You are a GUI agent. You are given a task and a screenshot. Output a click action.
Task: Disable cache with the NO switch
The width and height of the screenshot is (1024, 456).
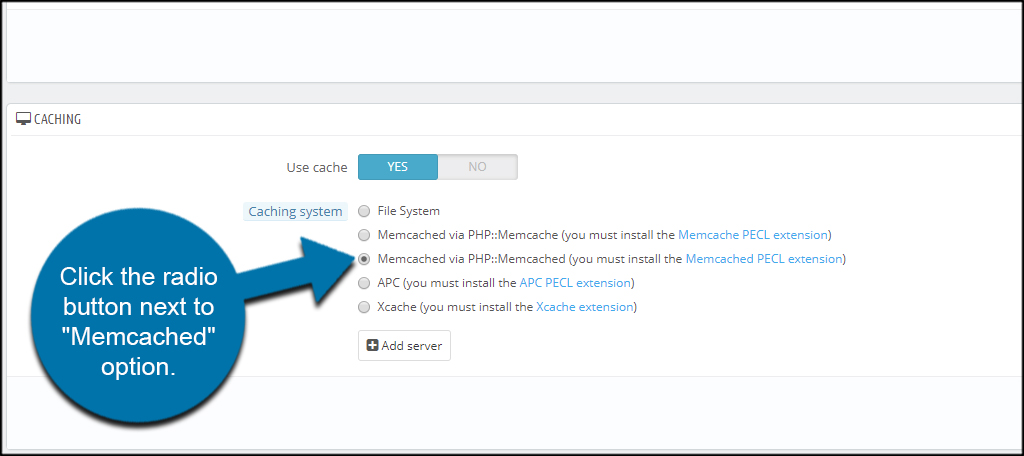477,167
